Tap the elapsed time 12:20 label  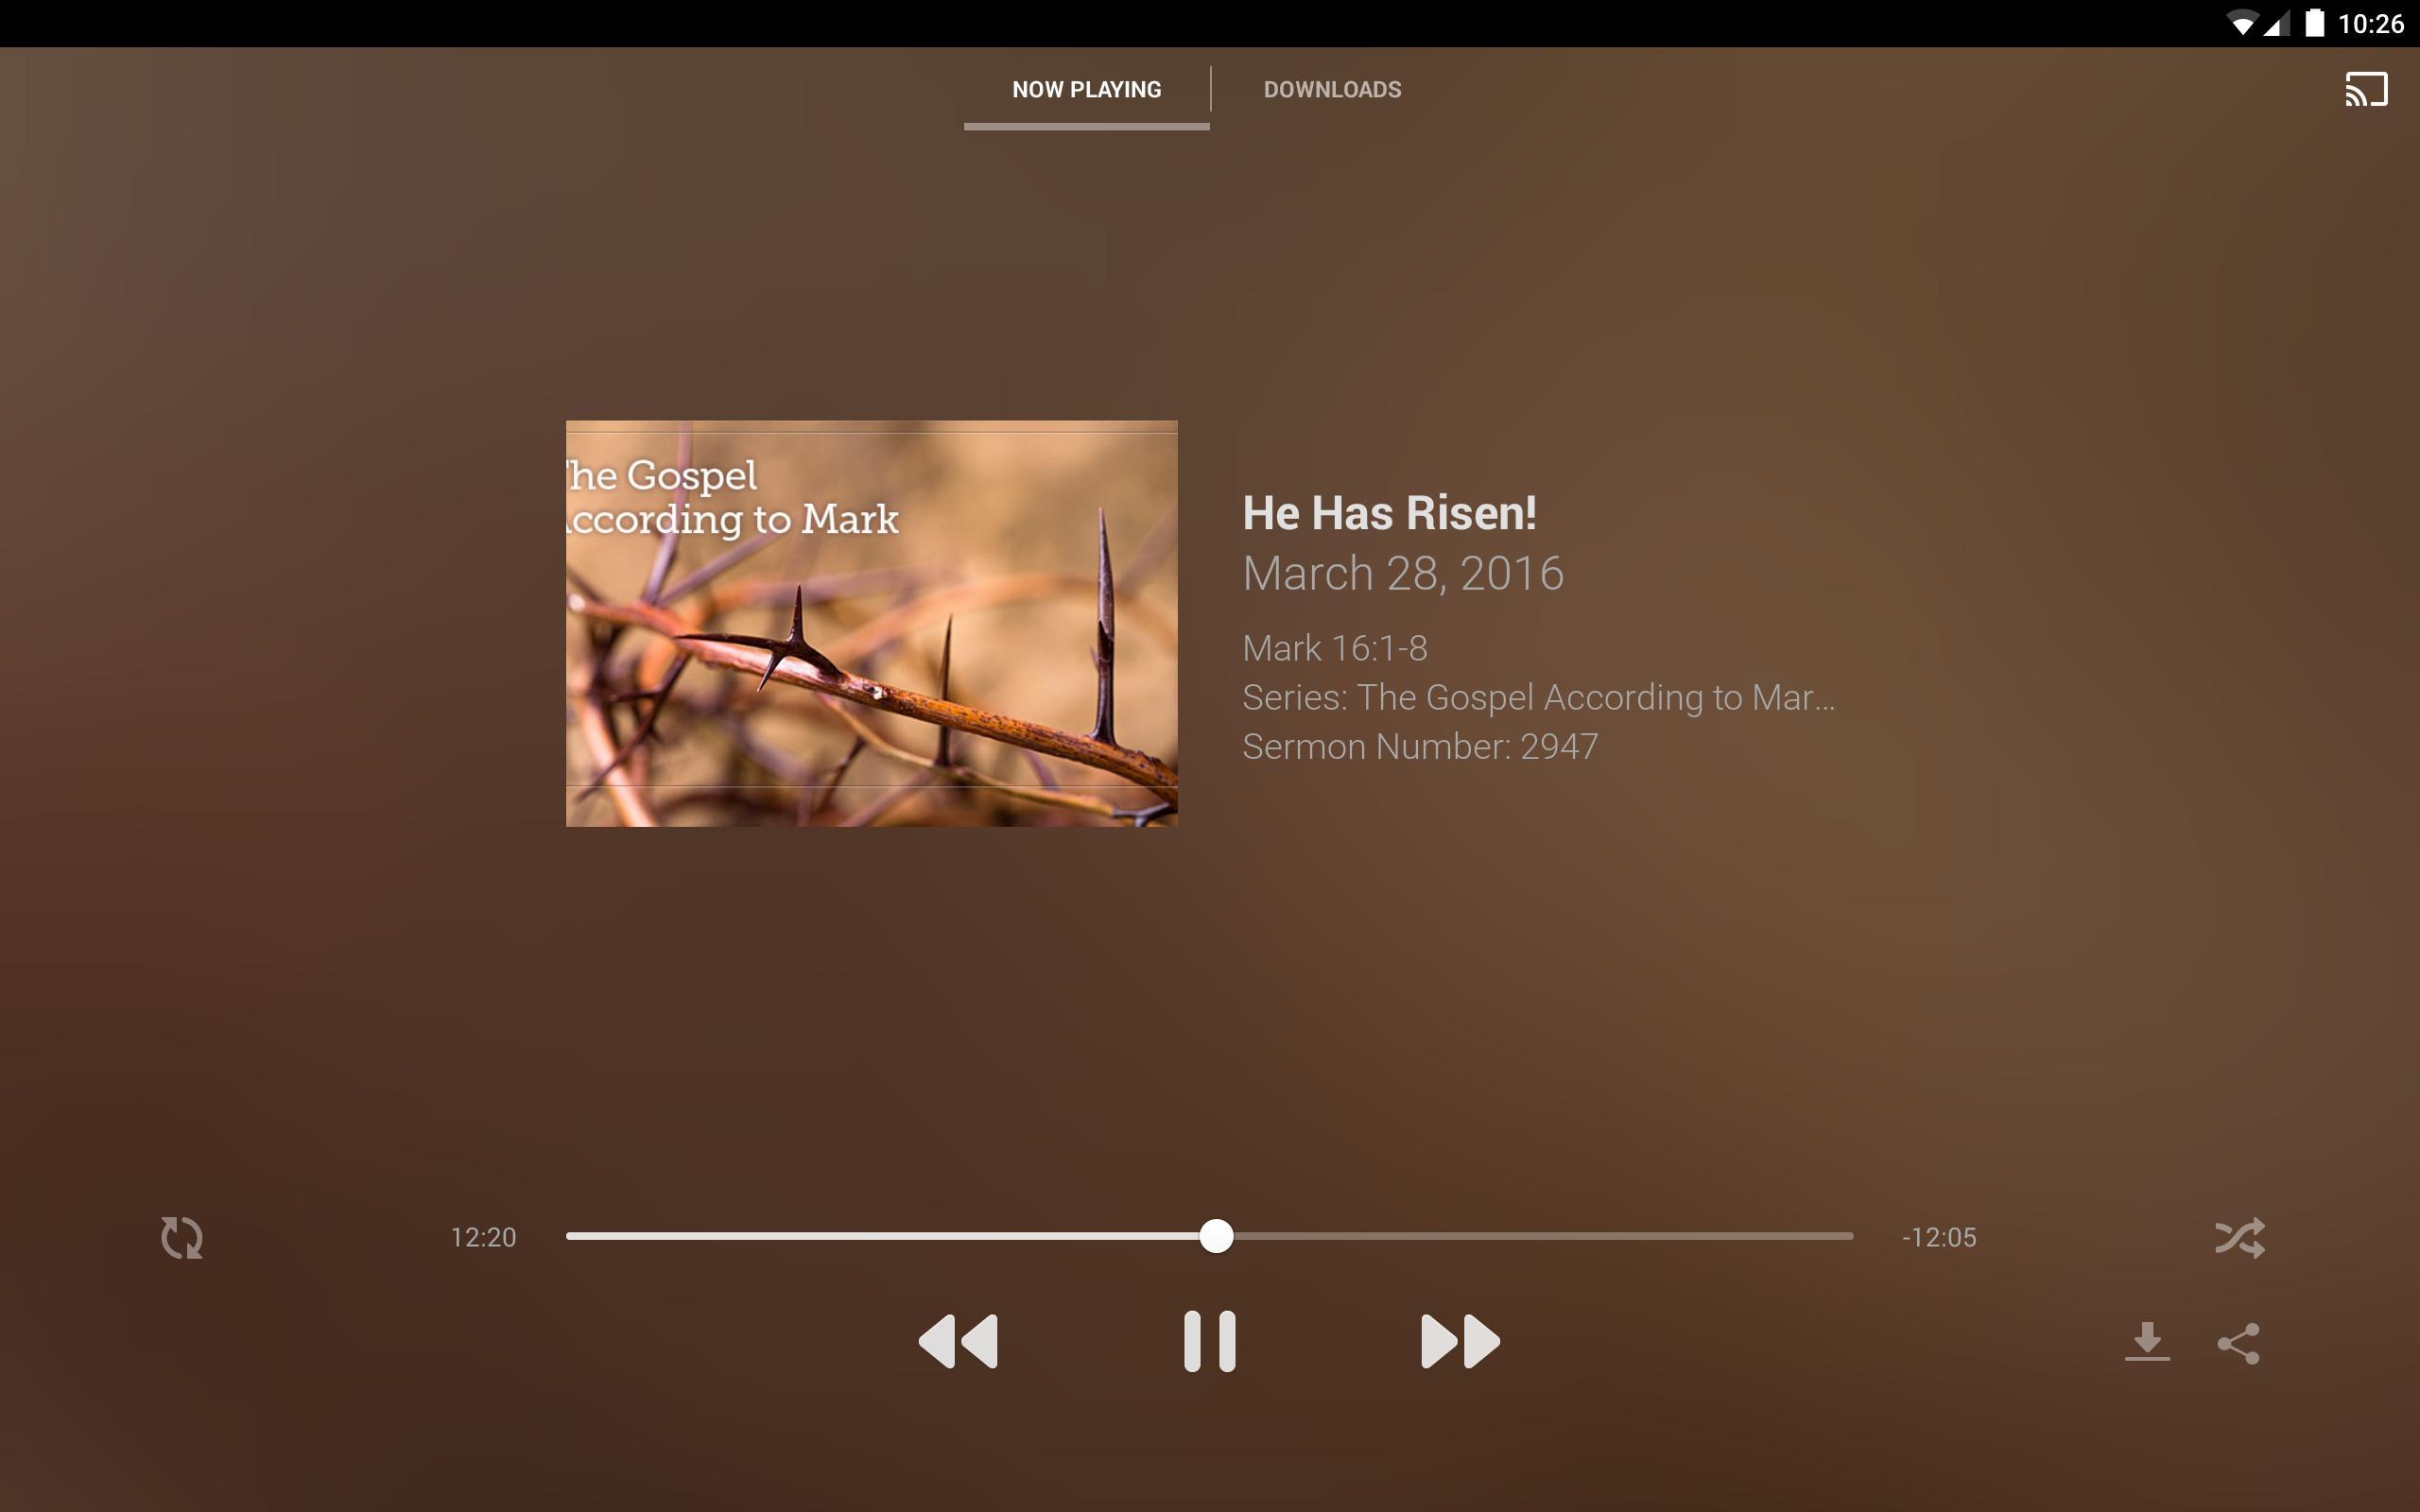[483, 1237]
